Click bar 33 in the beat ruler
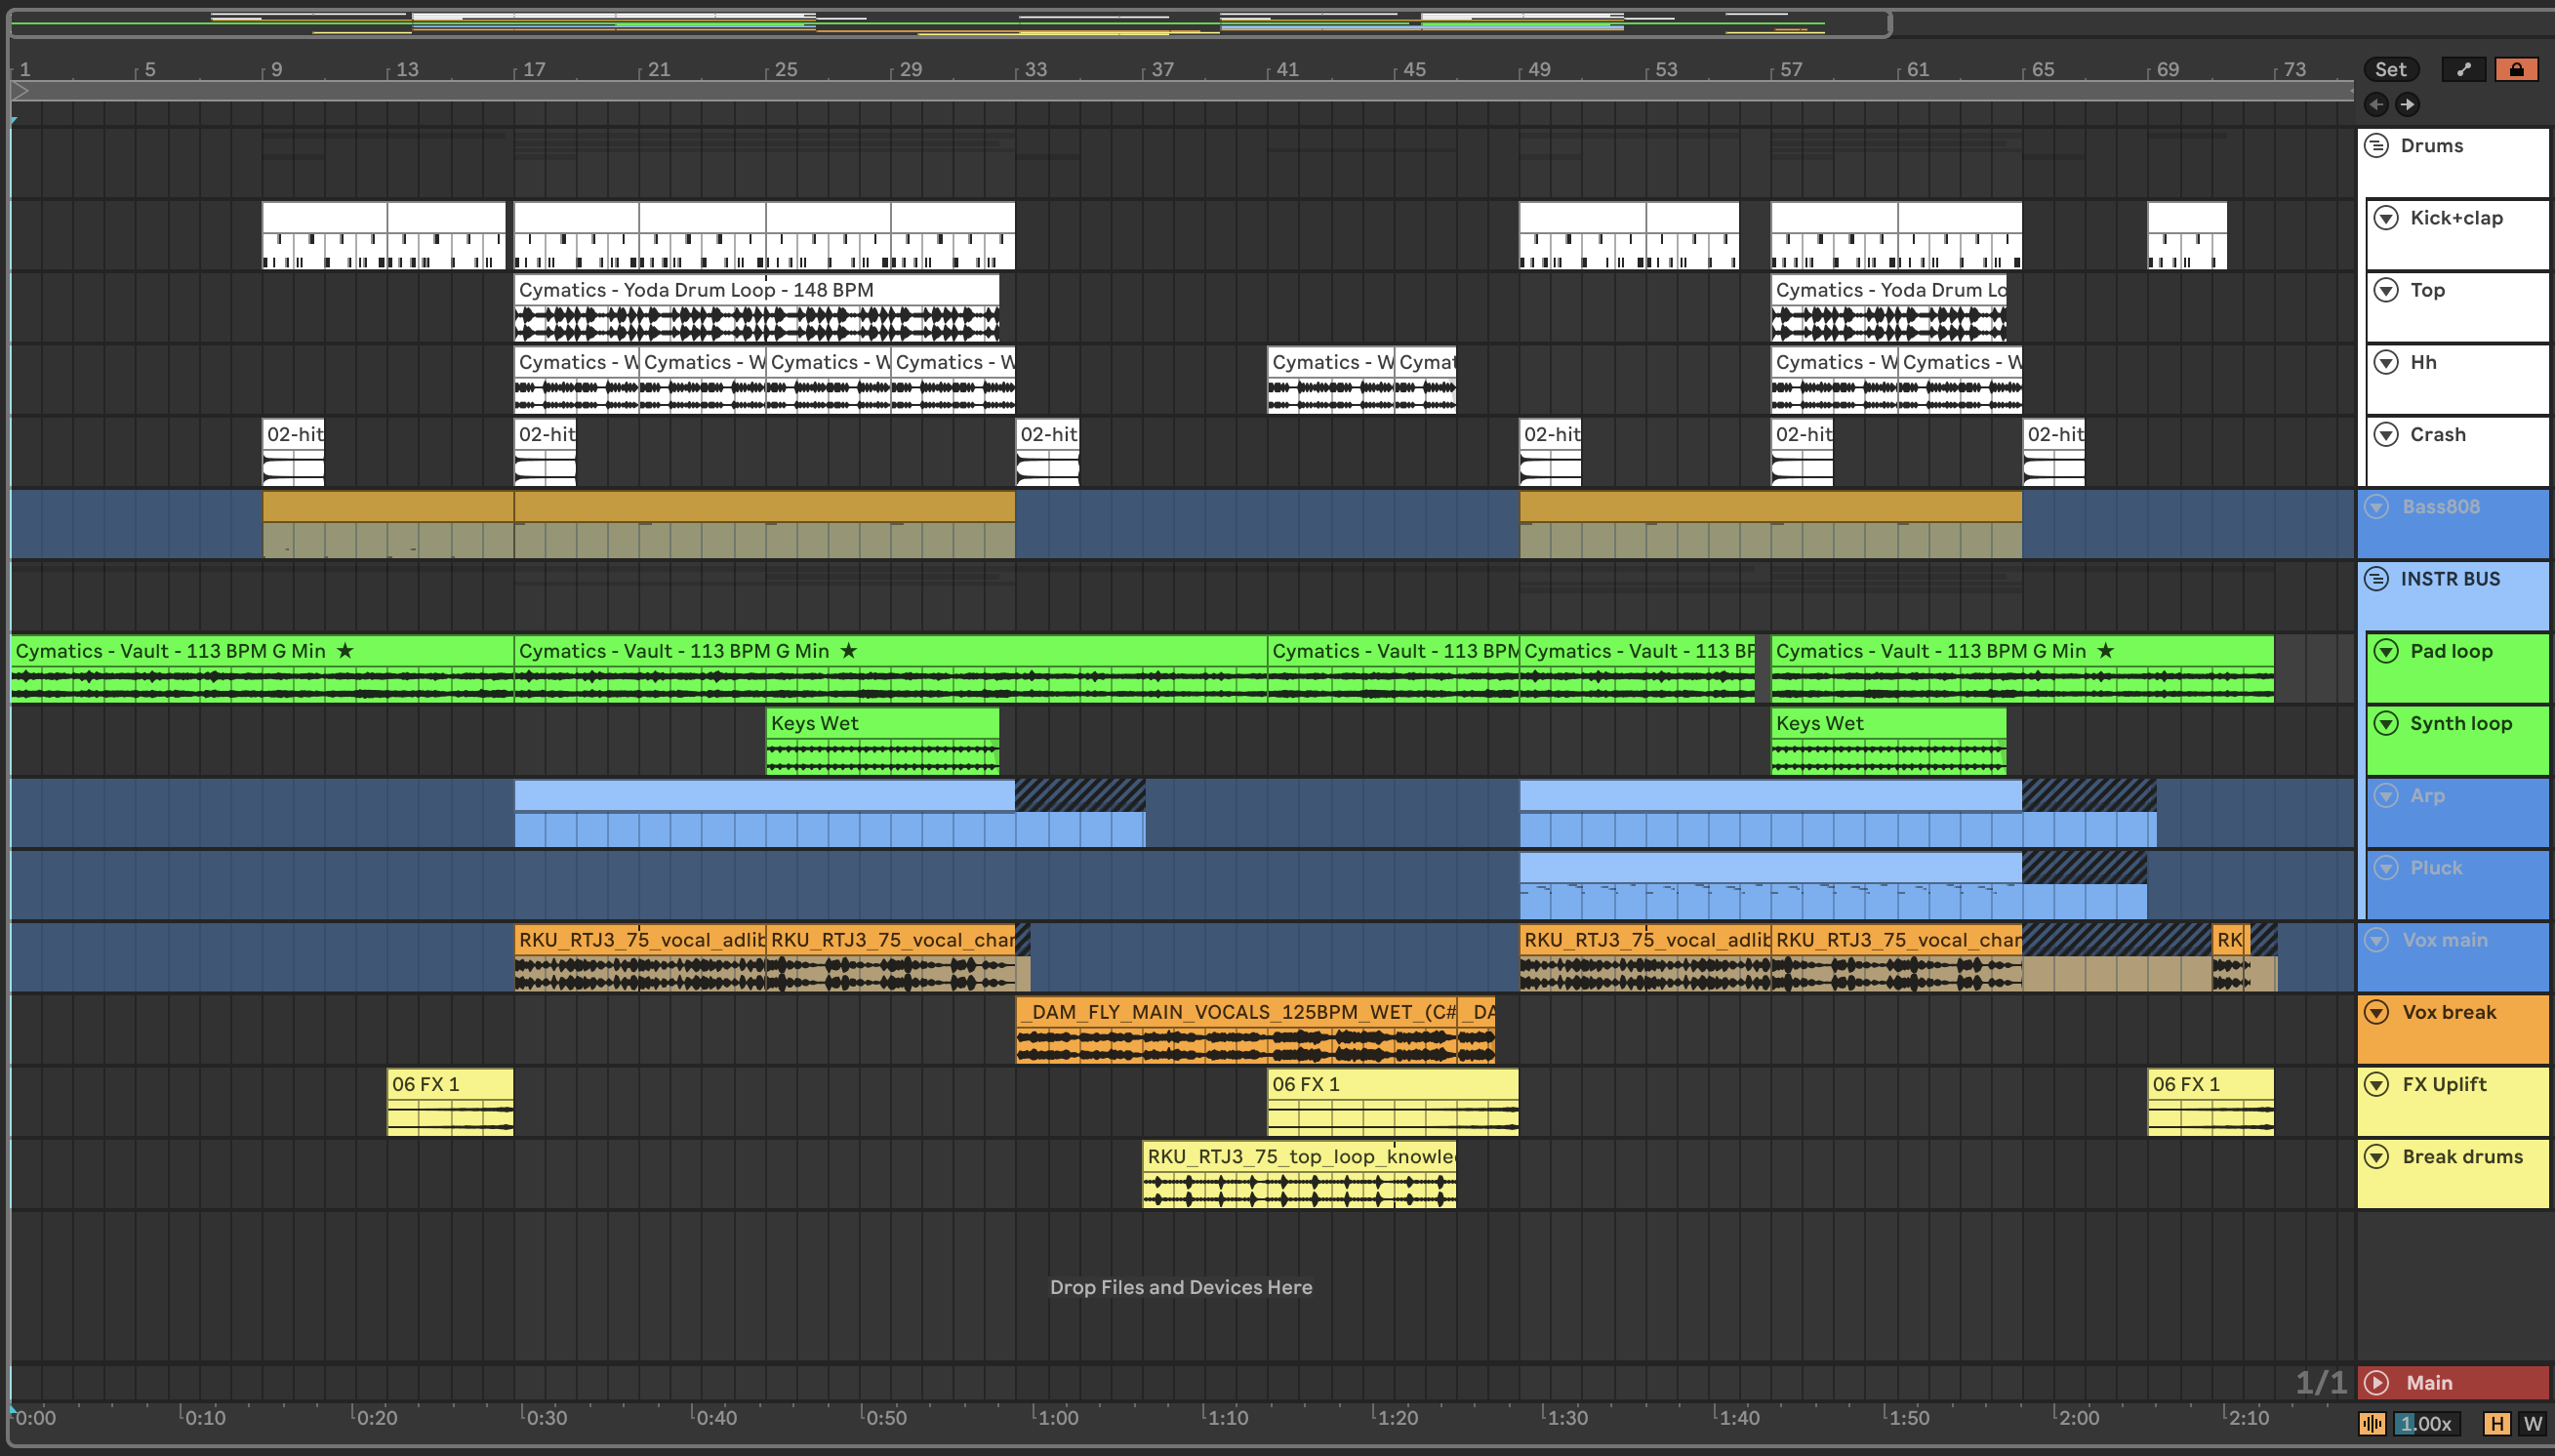The height and width of the screenshot is (1456, 2555). pos(1036,69)
